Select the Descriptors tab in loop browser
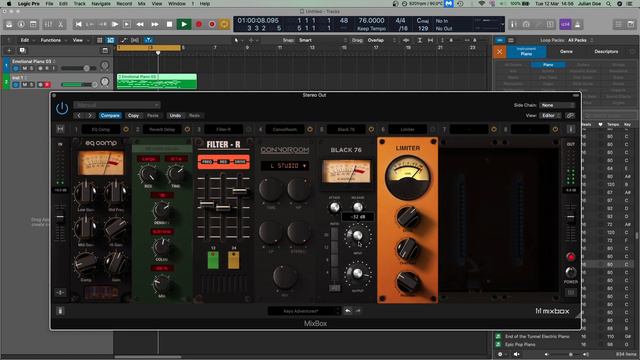This screenshot has width=640, height=360. pos(606,52)
